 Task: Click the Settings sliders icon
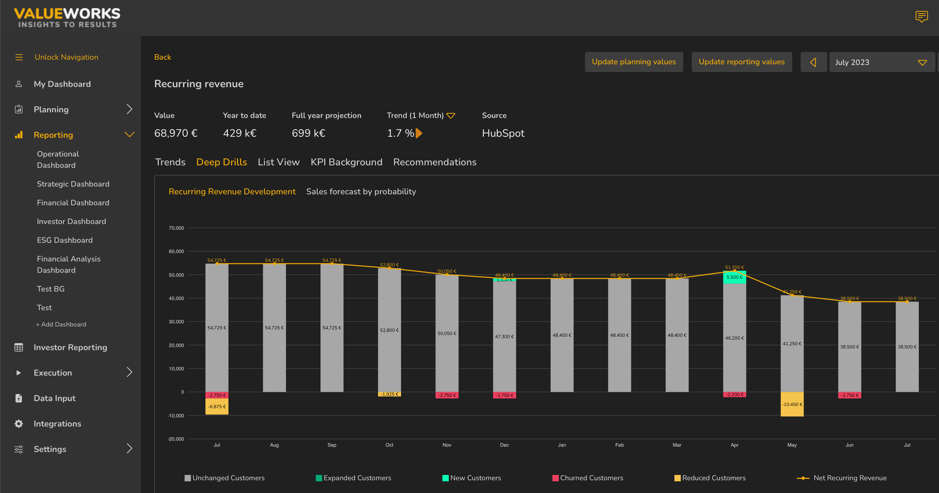pos(19,449)
